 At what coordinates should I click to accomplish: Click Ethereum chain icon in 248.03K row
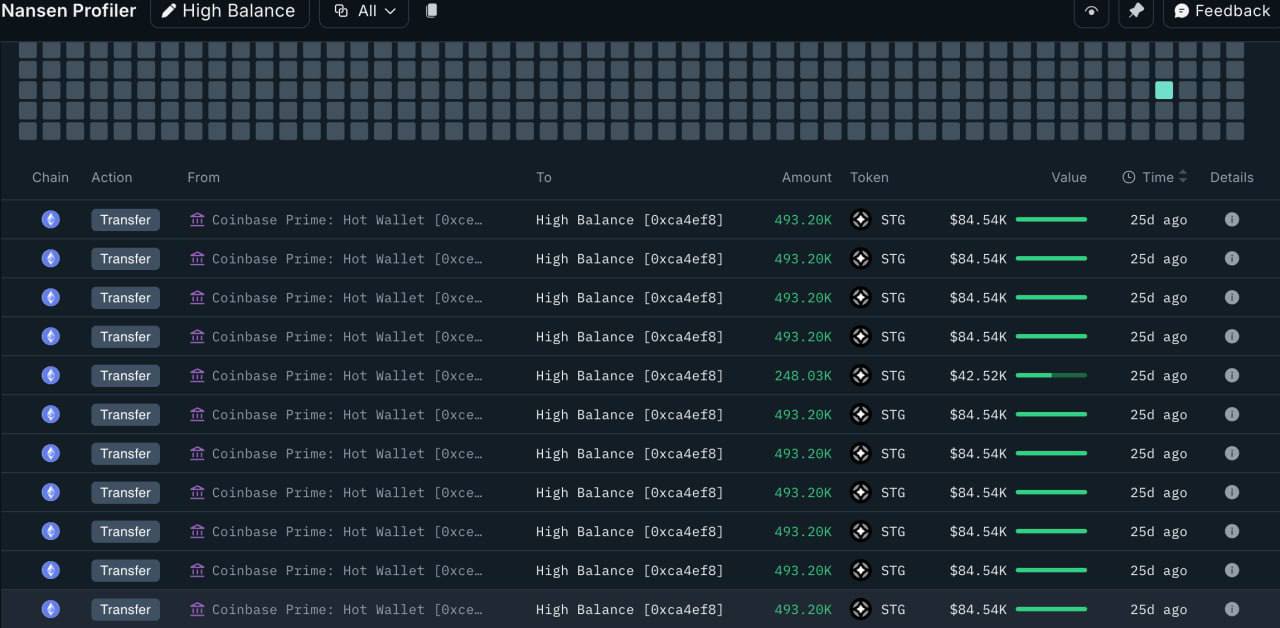(x=50, y=376)
